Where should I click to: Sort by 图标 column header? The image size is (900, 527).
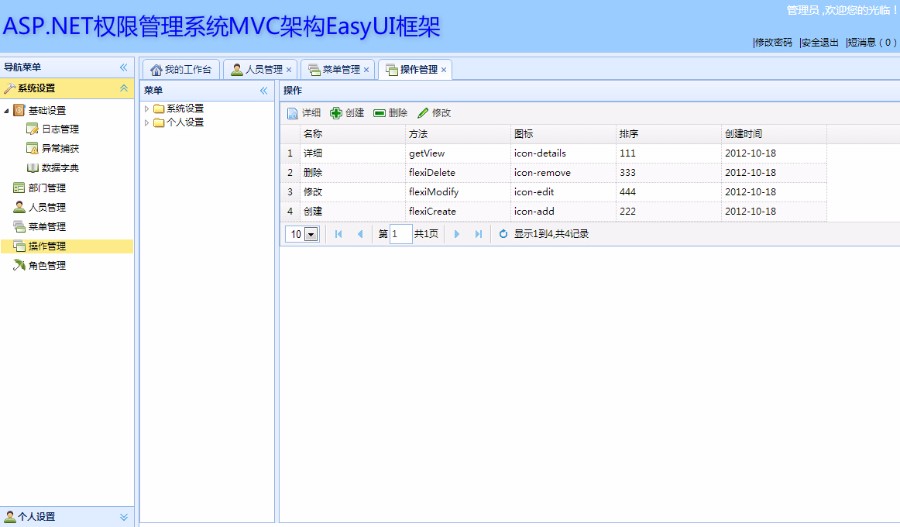pyautogui.click(x=564, y=134)
